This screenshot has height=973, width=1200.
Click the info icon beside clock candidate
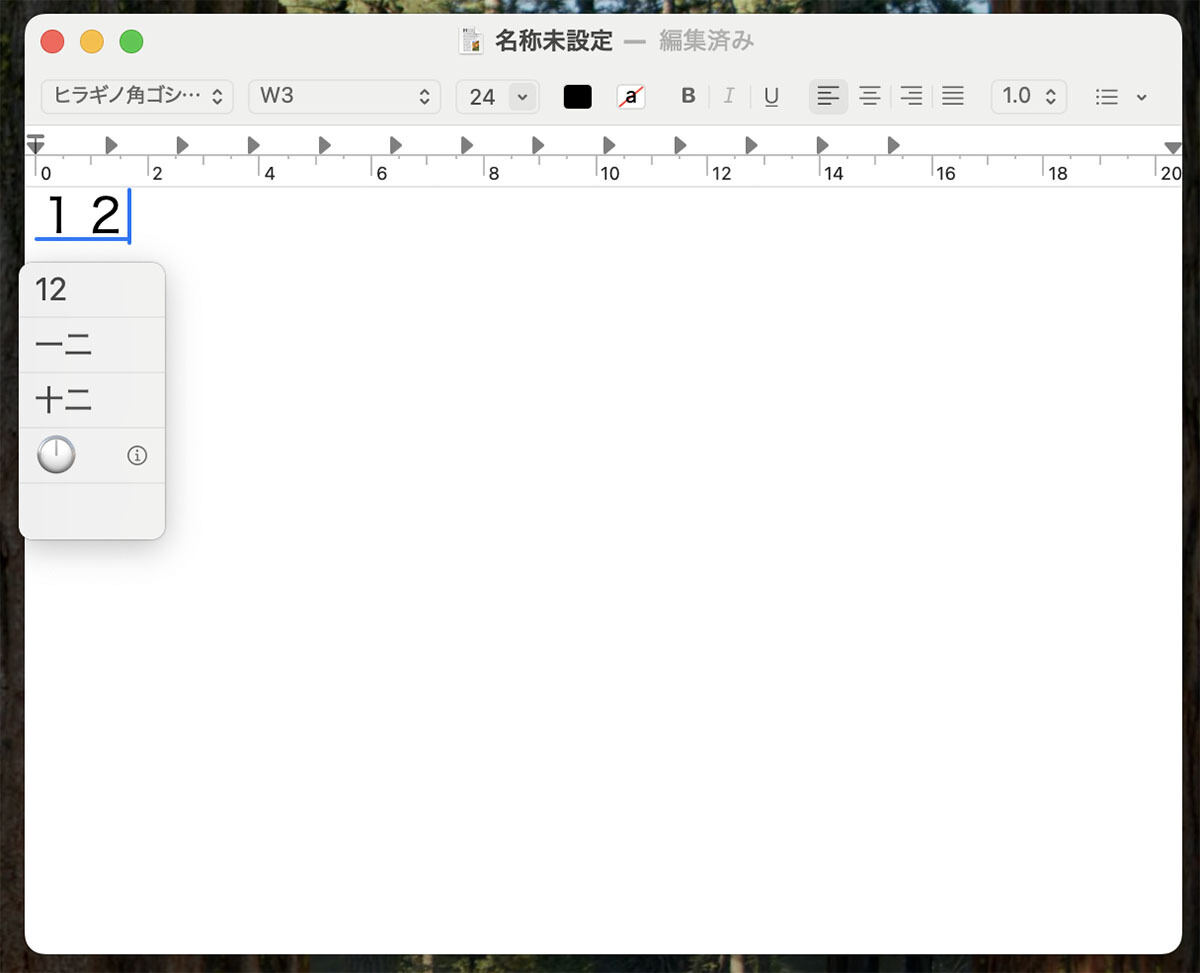point(137,456)
